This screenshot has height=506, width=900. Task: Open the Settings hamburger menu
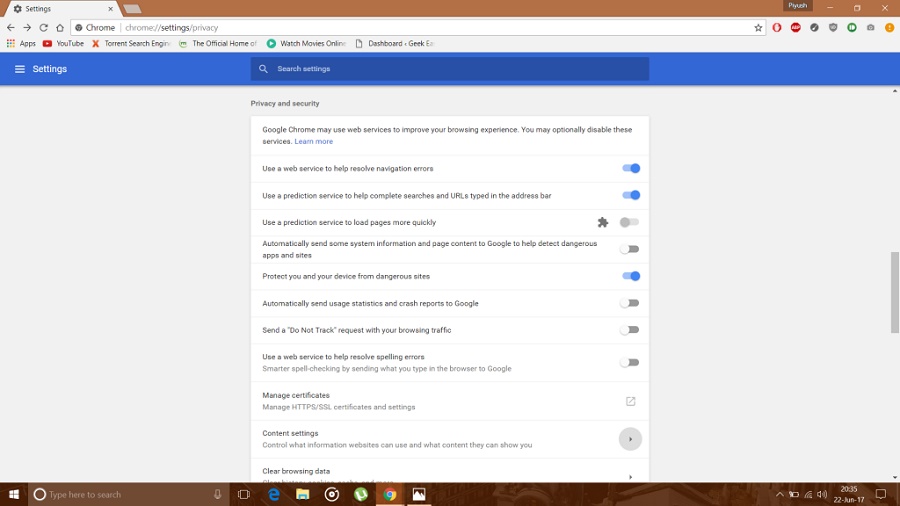pos(20,69)
